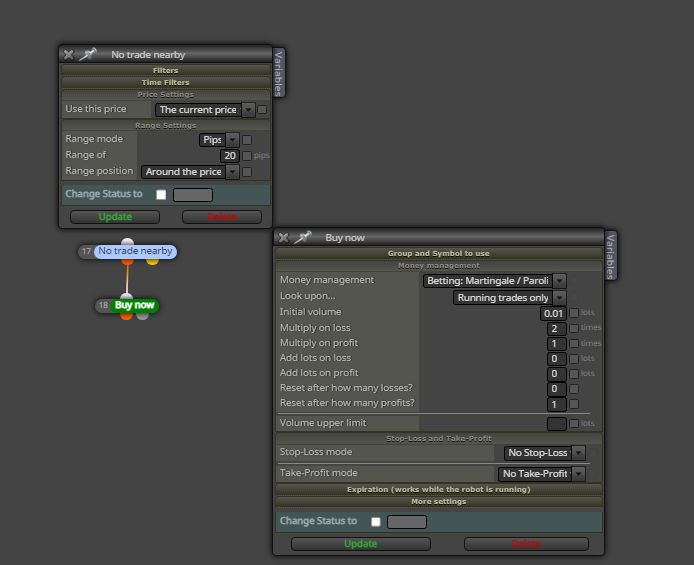Viewport: 694px width, 565px height.
Task: Edit Multiply on profit value
Action: [x=556, y=344]
